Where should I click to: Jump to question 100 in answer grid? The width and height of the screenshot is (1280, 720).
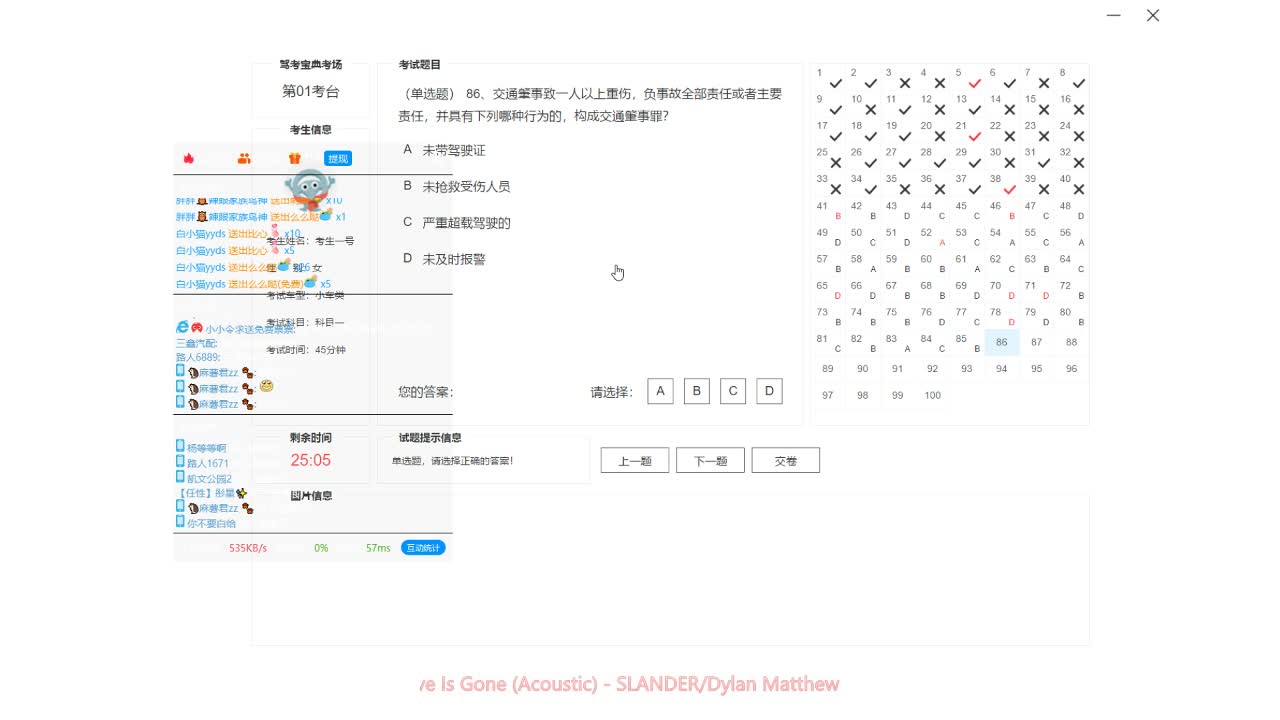932,396
